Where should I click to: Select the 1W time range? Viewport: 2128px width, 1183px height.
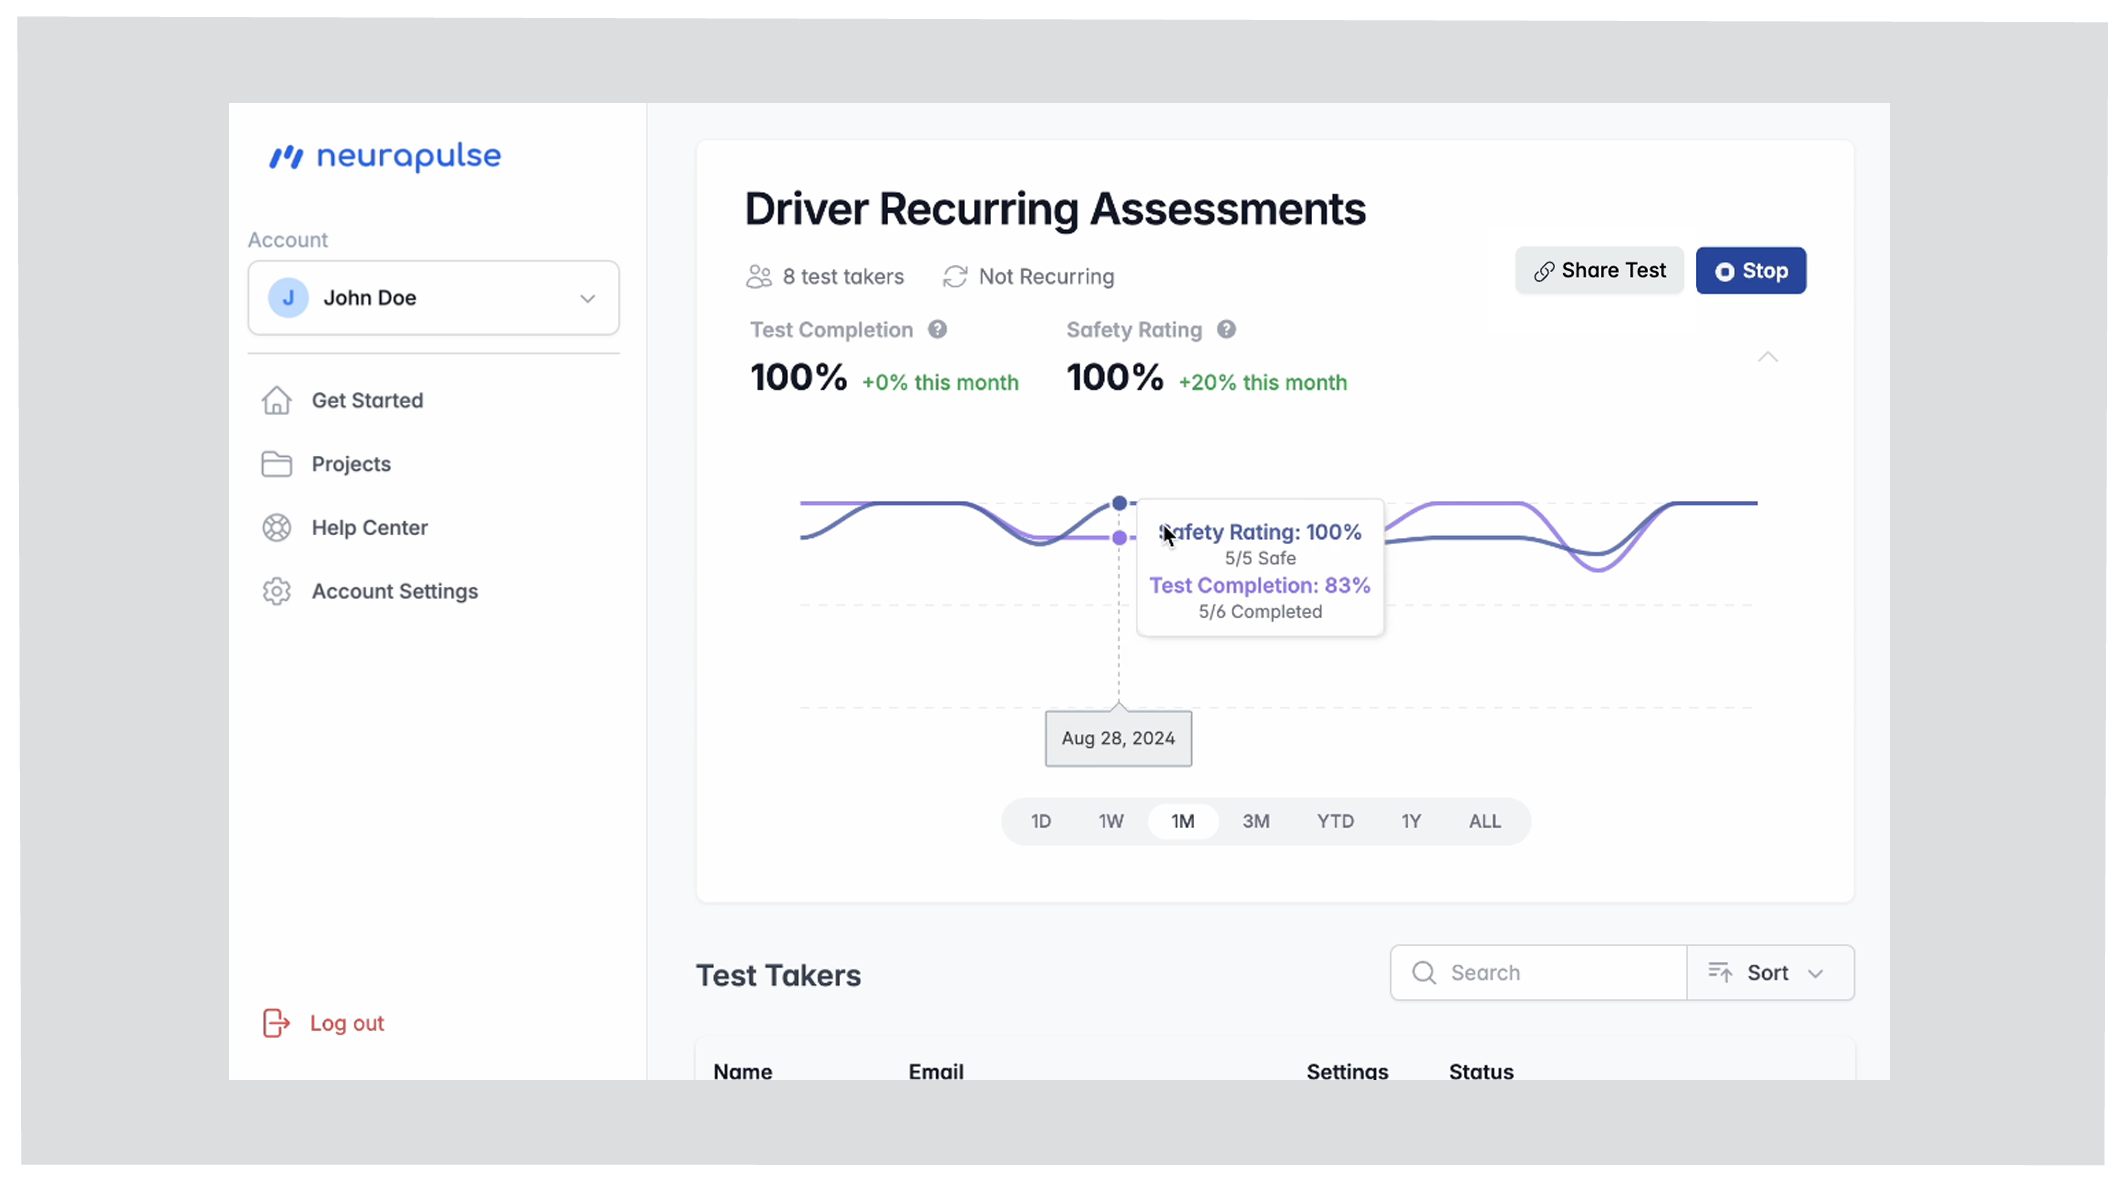tap(1111, 821)
